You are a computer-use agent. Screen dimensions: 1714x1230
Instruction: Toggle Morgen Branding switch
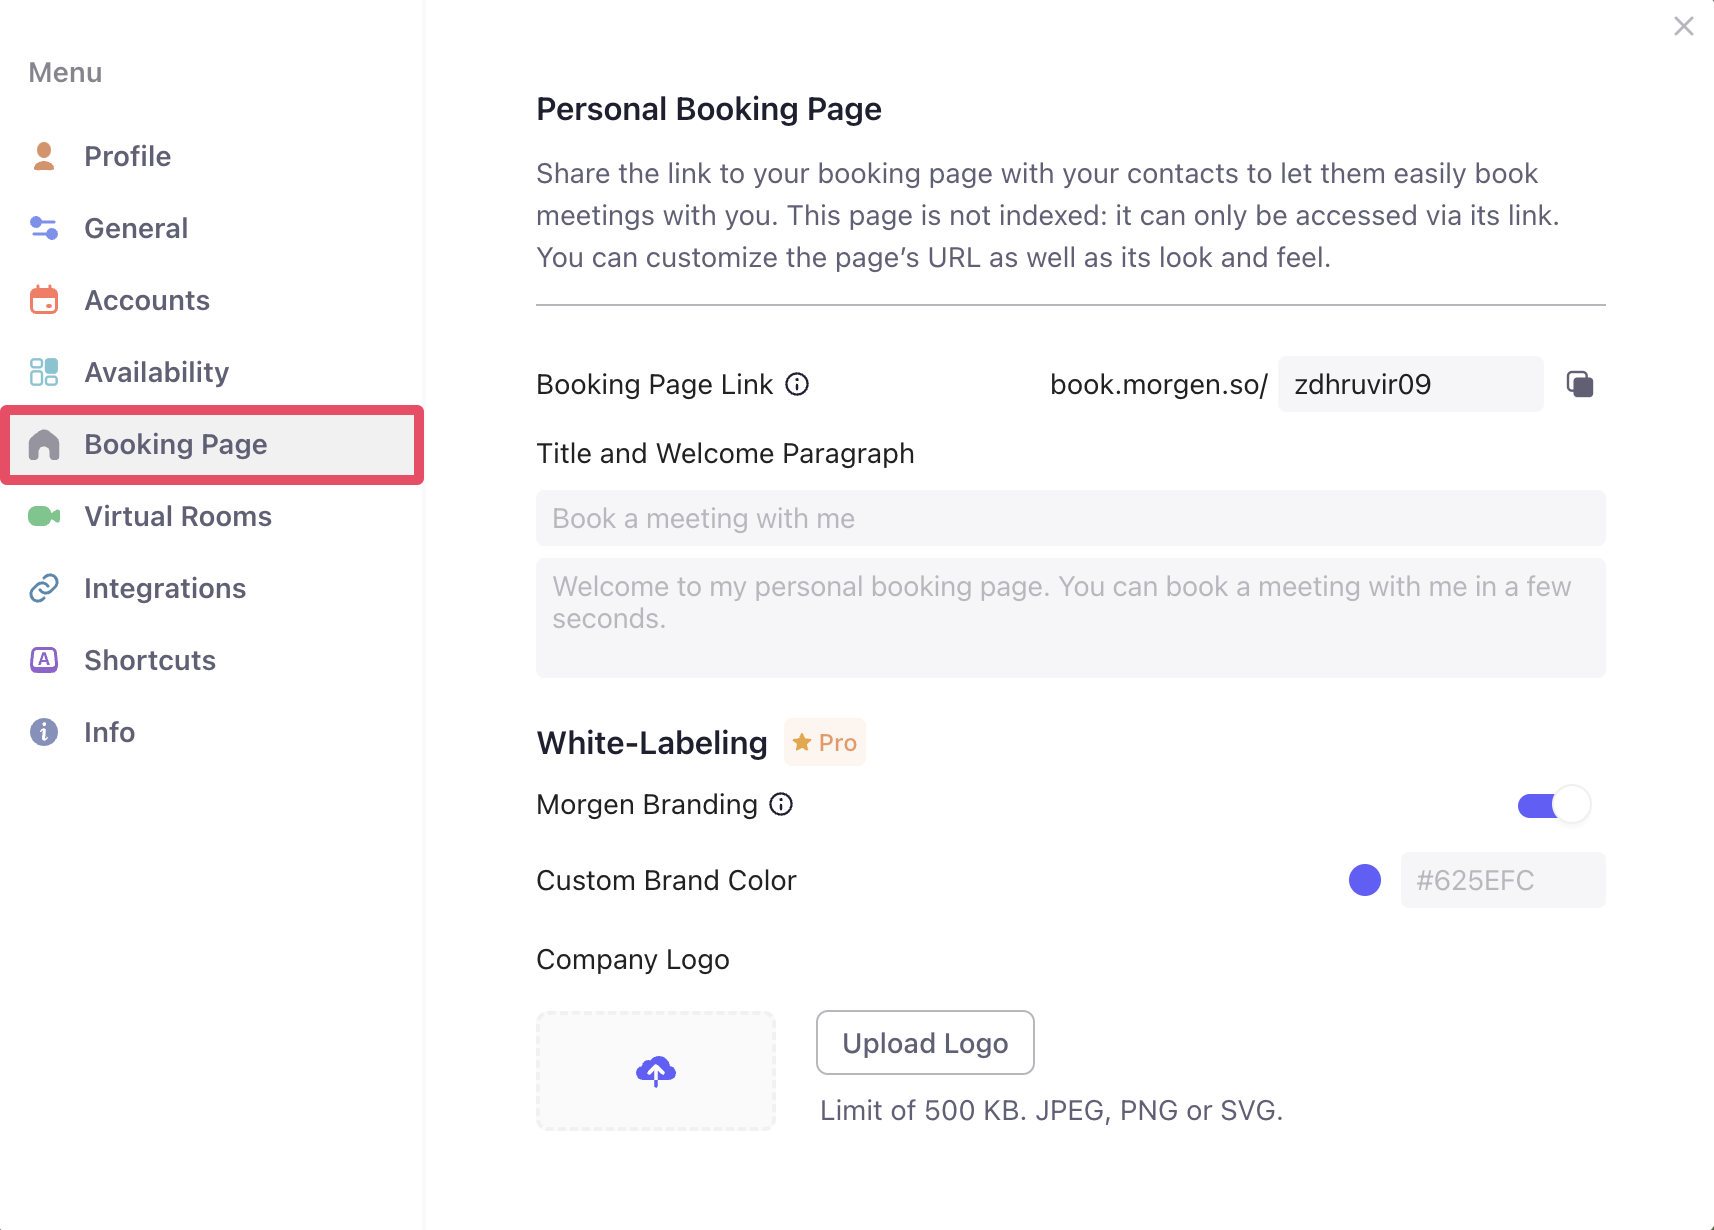pyautogui.click(x=1554, y=805)
